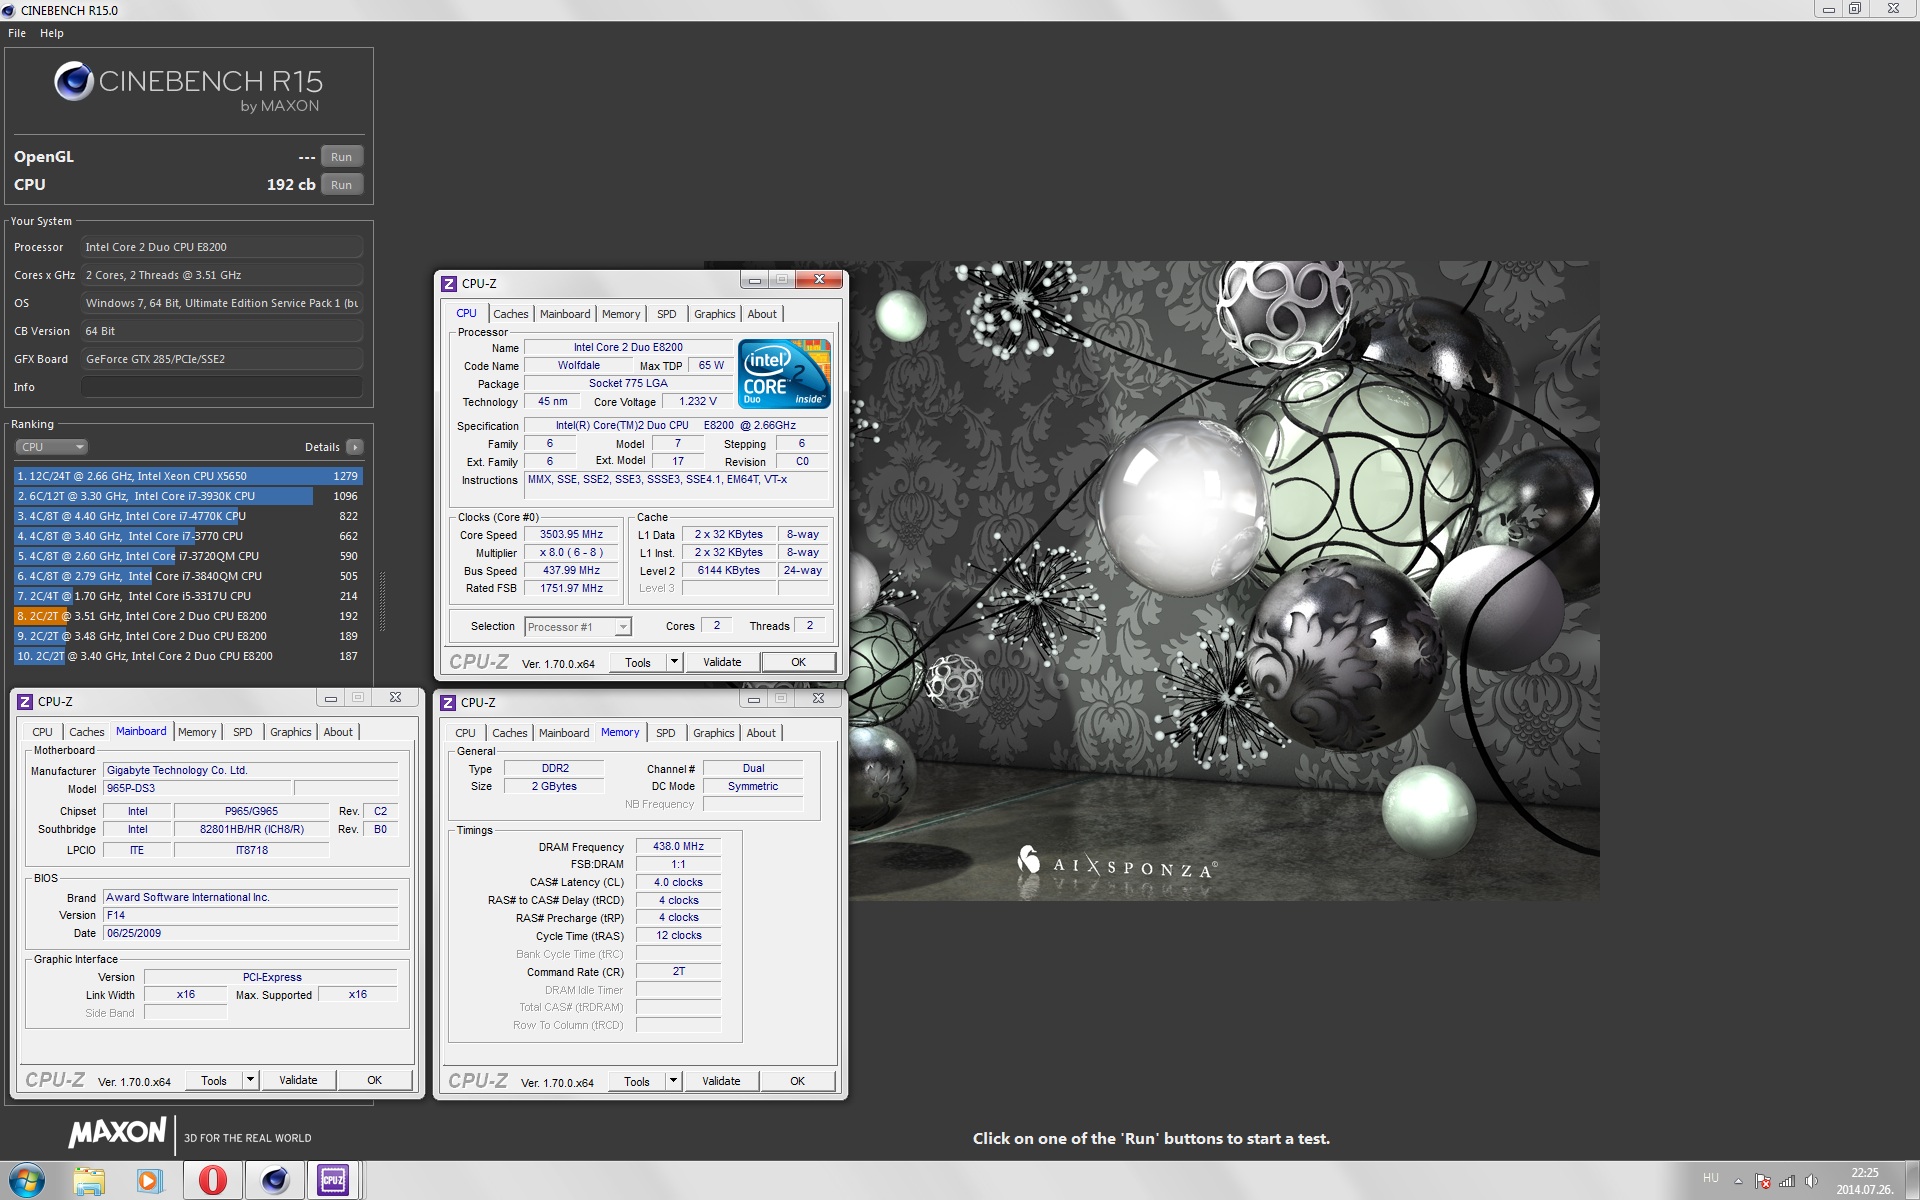Image resolution: width=1920 pixels, height=1200 pixels.
Task: Click Validate in the CPU window
Action: click(x=722, y=662)
